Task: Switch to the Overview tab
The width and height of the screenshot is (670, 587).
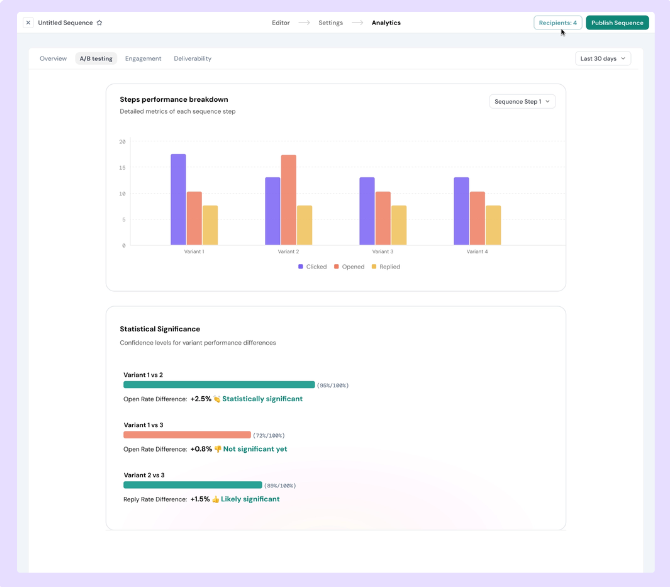Action: click(53, 59)
